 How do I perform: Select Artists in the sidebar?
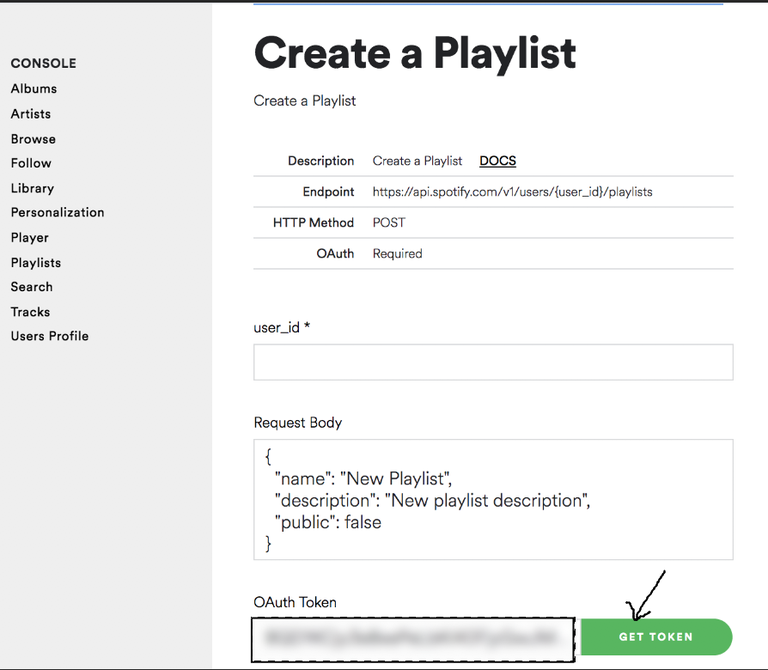coord(31,114)
